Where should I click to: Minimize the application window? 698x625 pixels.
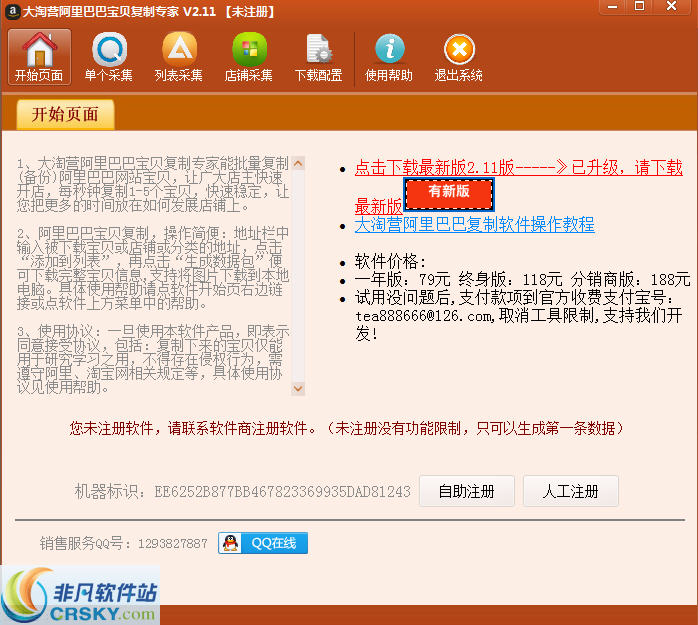pyautogui.click(x=613, y=6)
